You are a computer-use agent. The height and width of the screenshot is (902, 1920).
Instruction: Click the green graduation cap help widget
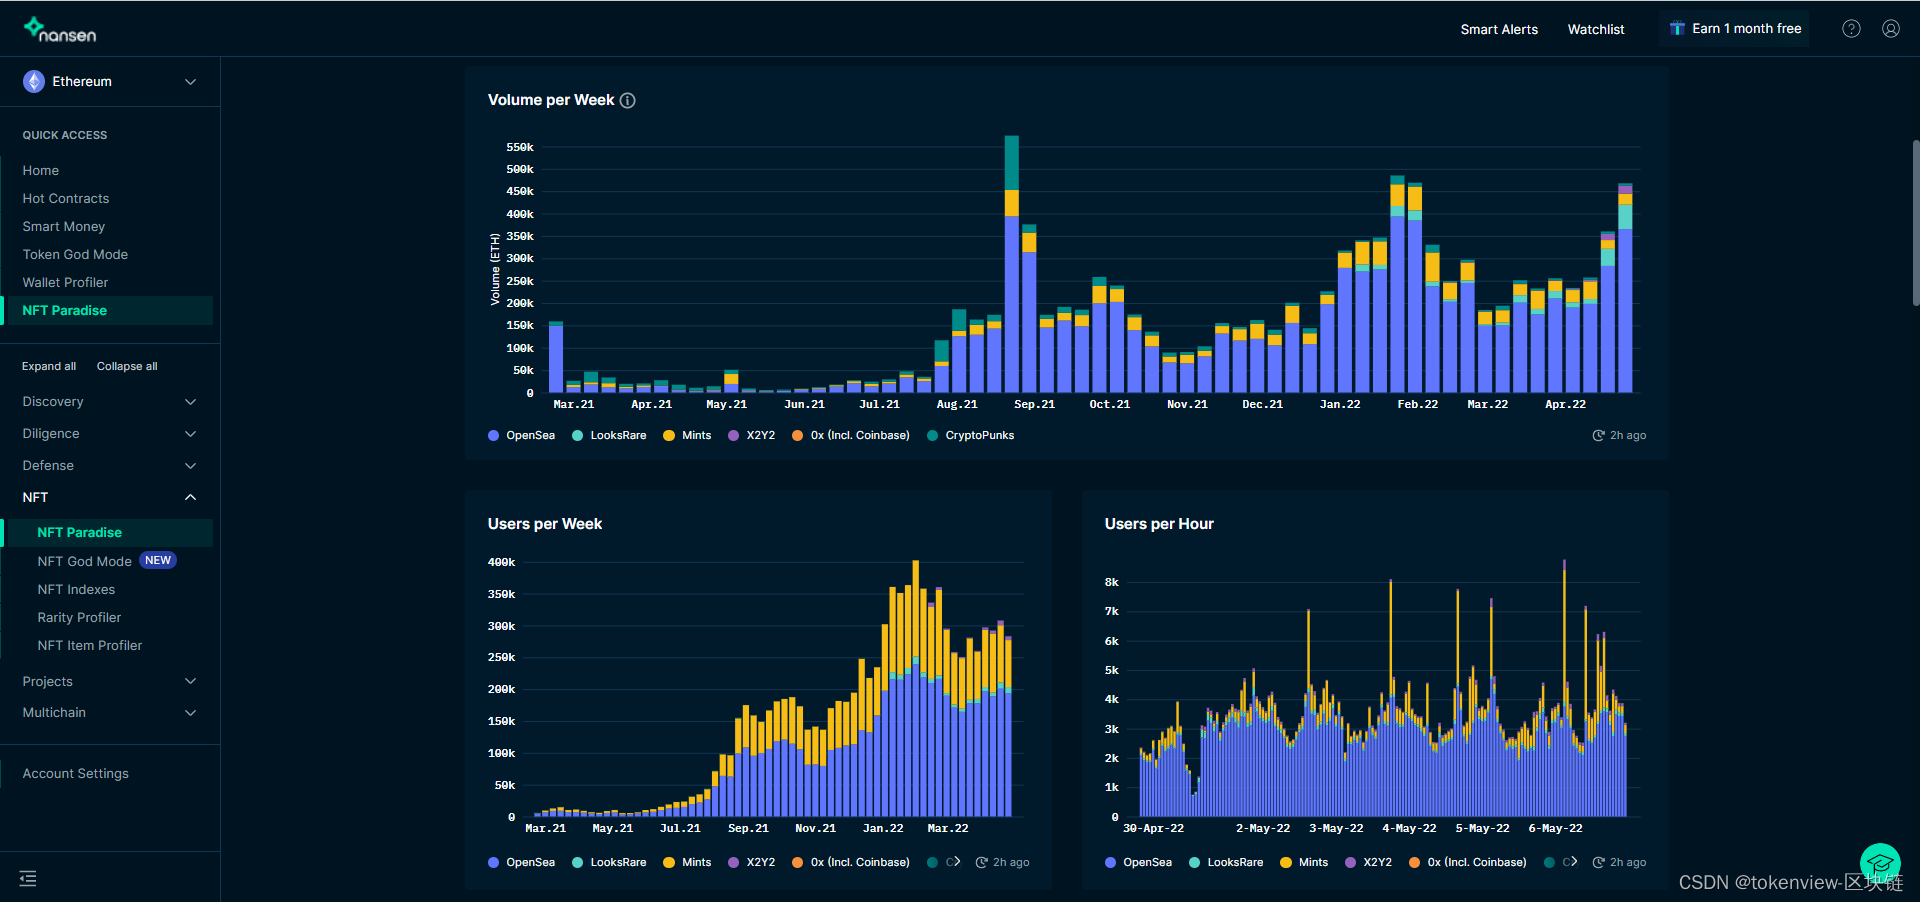(1880, 864)
